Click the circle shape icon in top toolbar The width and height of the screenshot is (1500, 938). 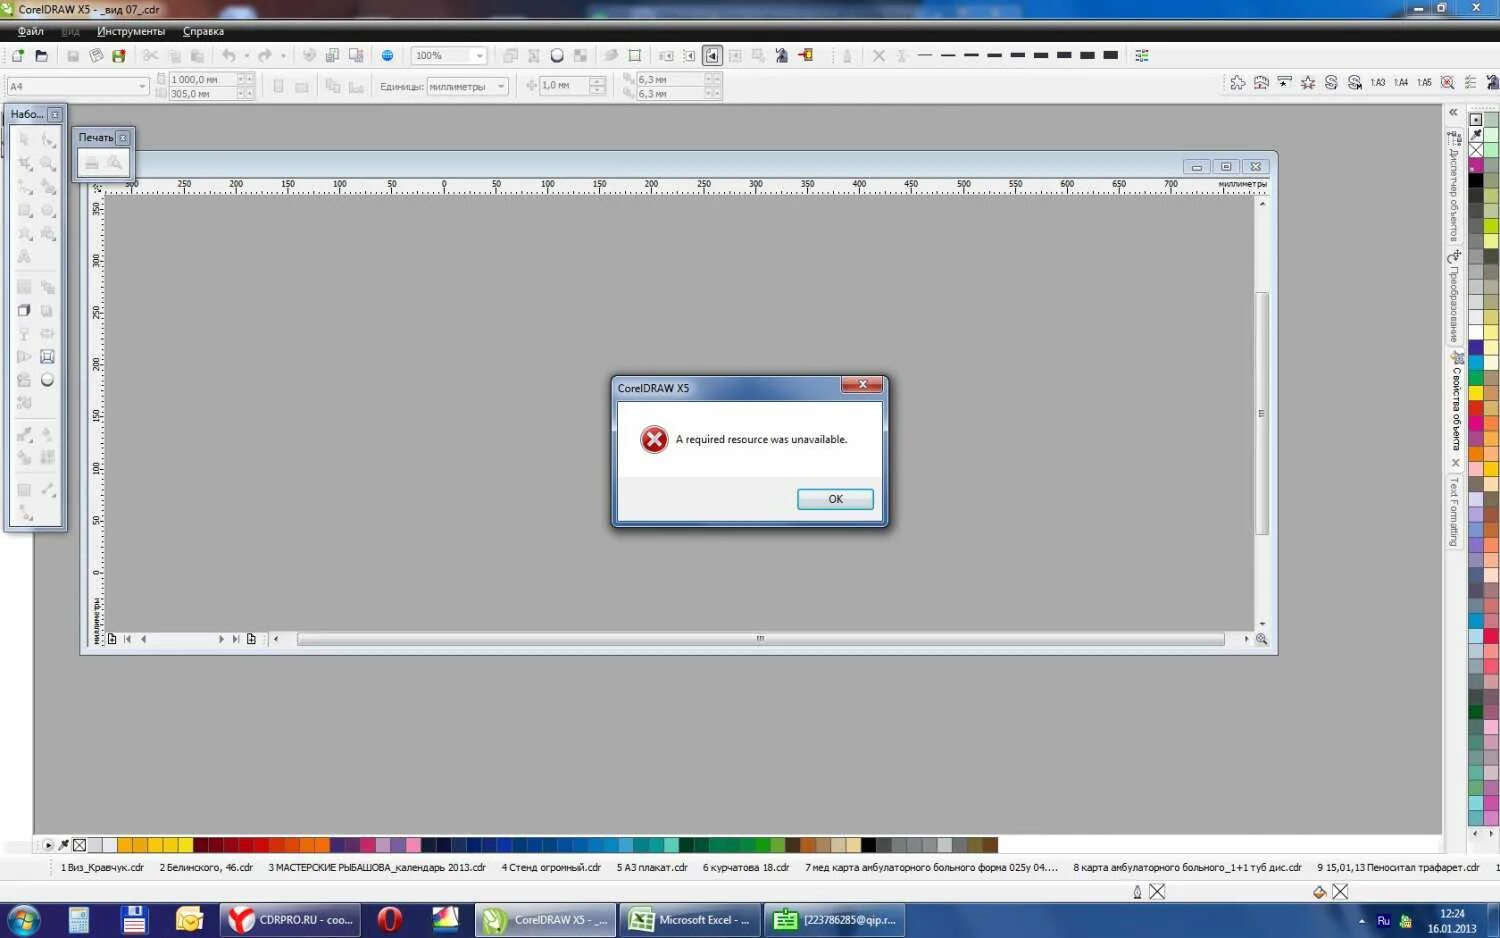pyautogui.click(x=557, y=56)
